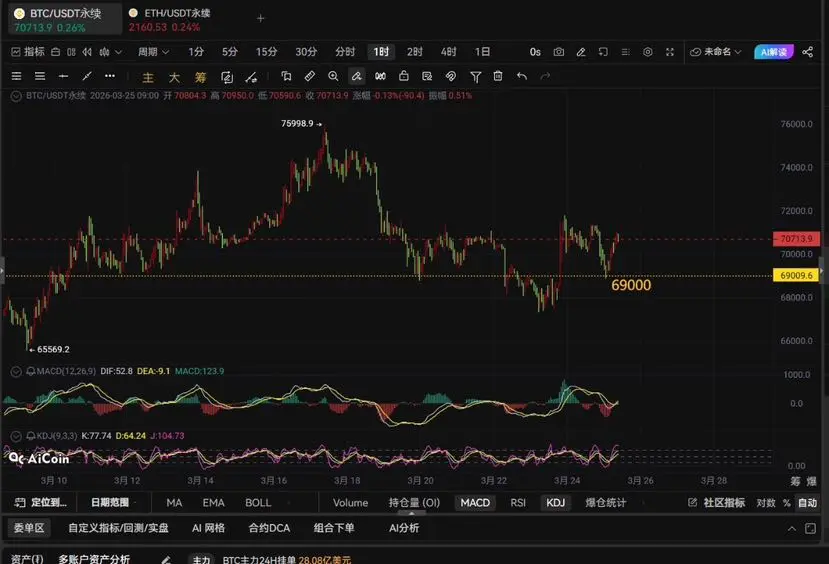829x564 pixels.
Task: Collapse the KDJ pane with its chevron
Action: [16, 436]
